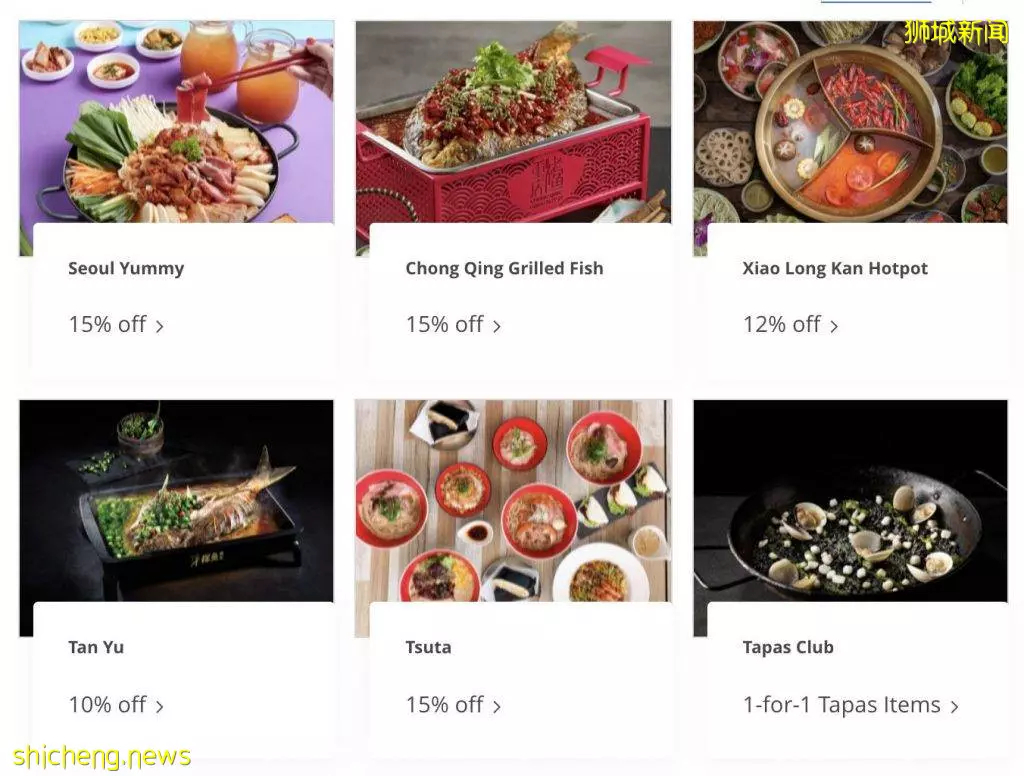Select the Seoul Yummy restaurant title
The image size is (1024, 776).
coord(126,268)
